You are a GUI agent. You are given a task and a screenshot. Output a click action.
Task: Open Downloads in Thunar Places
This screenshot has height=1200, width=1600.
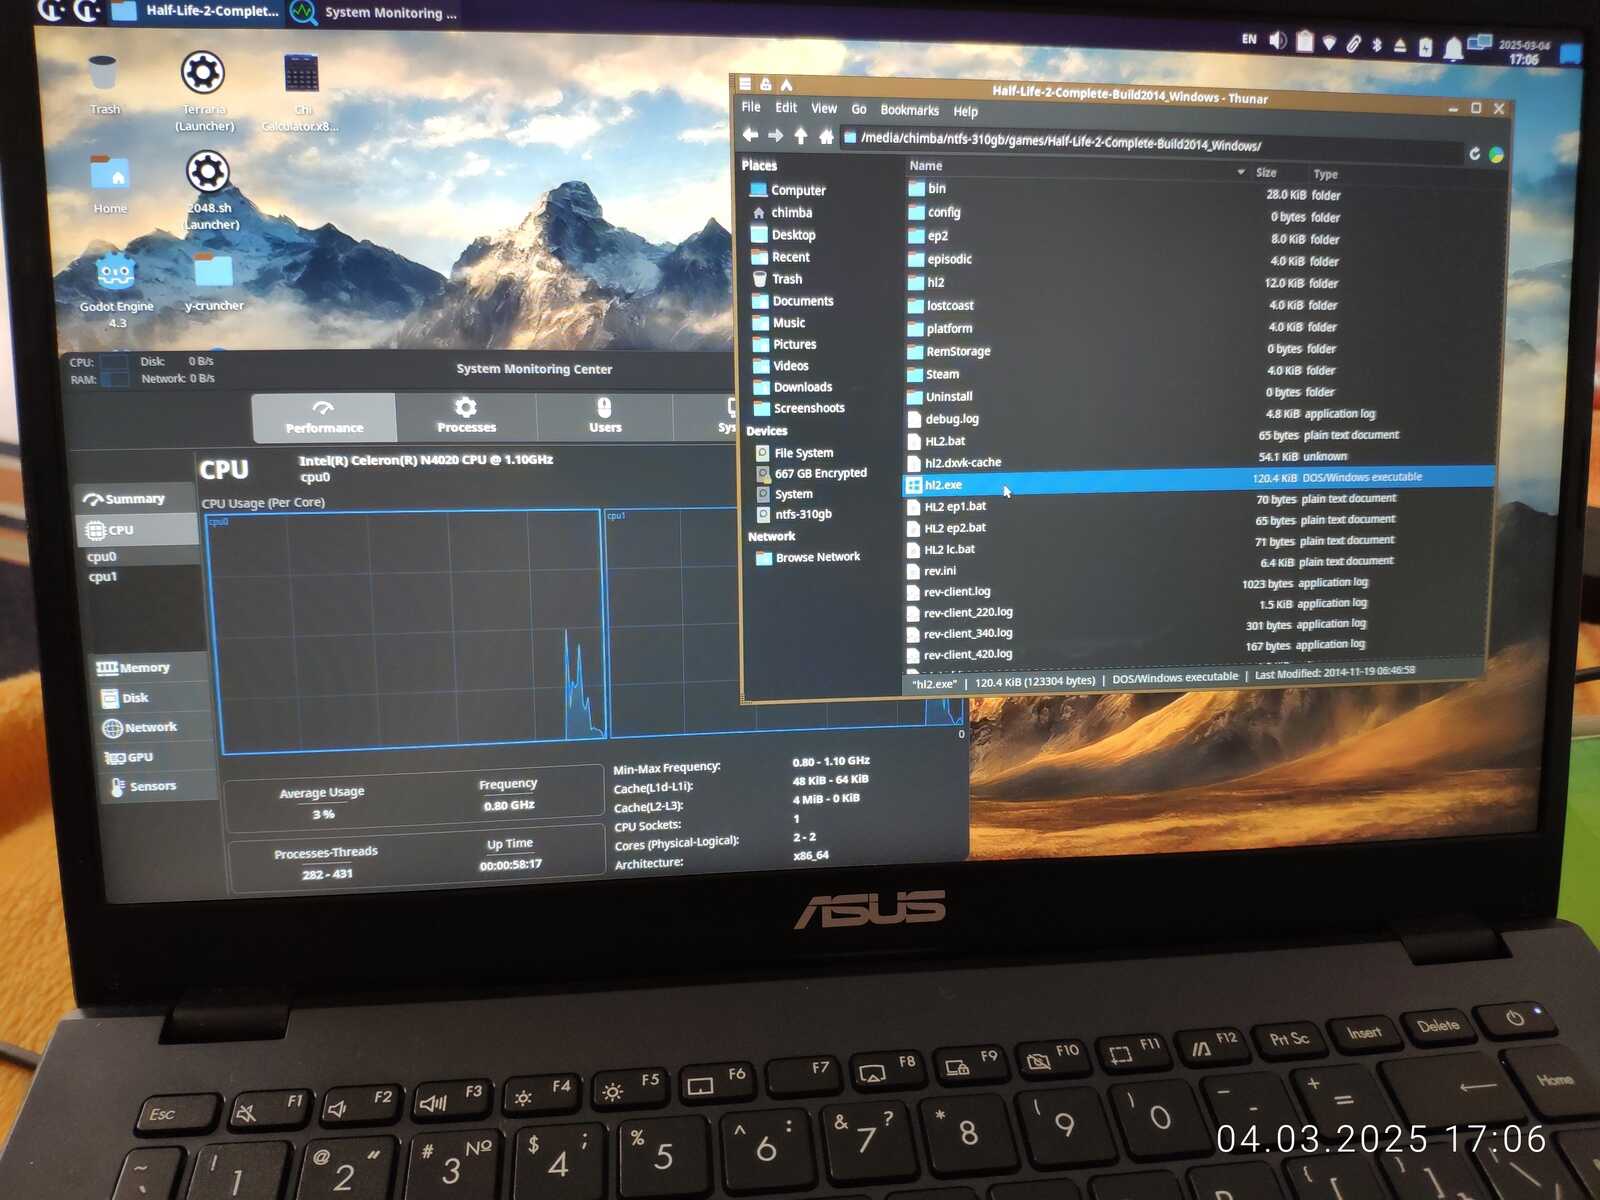click(x=802, y=387)
